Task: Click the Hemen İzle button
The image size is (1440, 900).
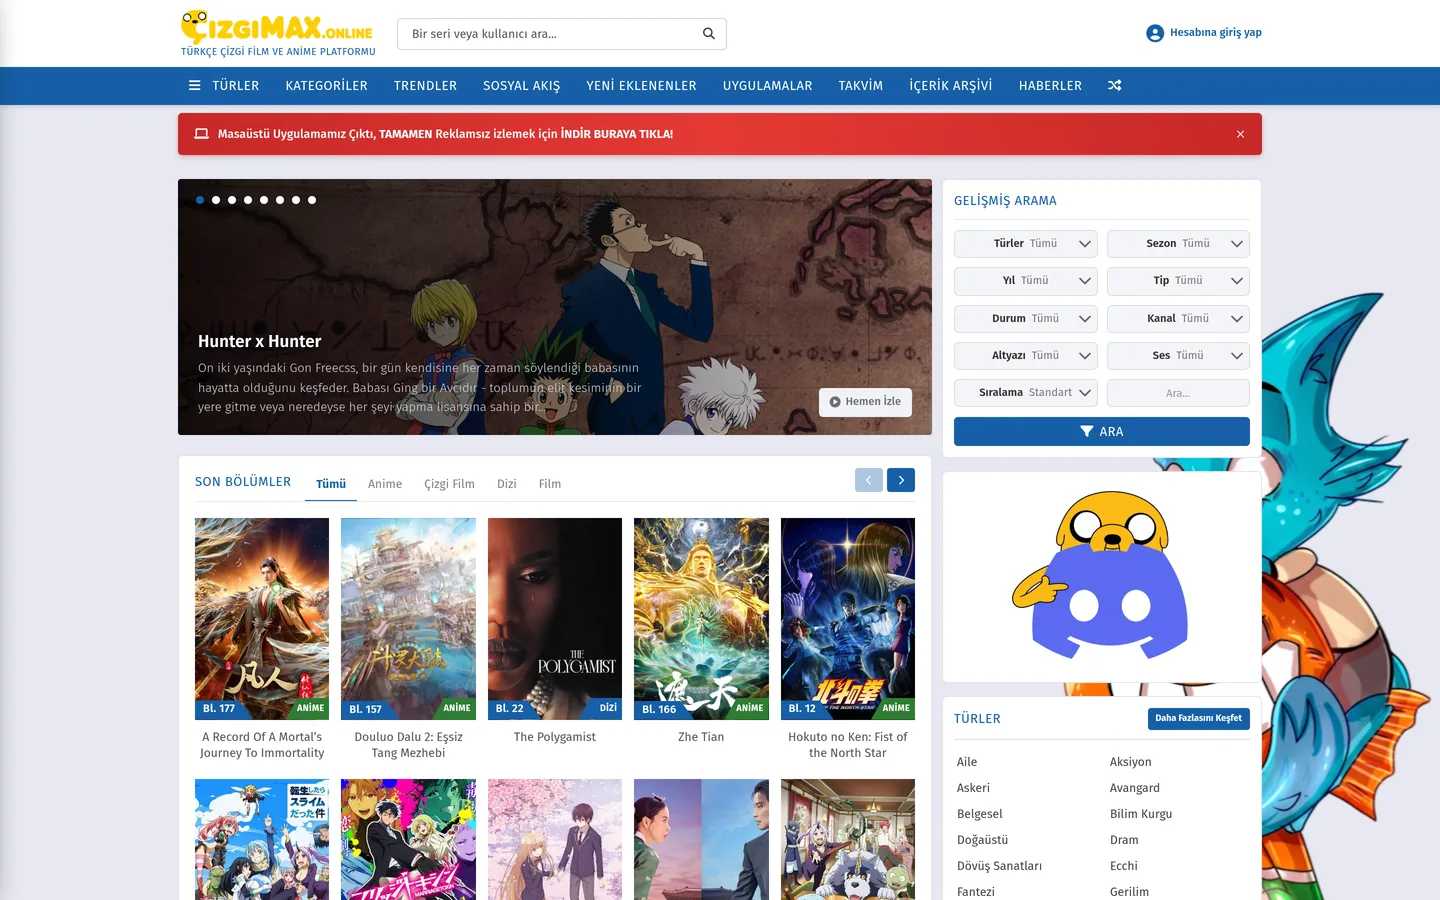Action: [x=866, y=402]
